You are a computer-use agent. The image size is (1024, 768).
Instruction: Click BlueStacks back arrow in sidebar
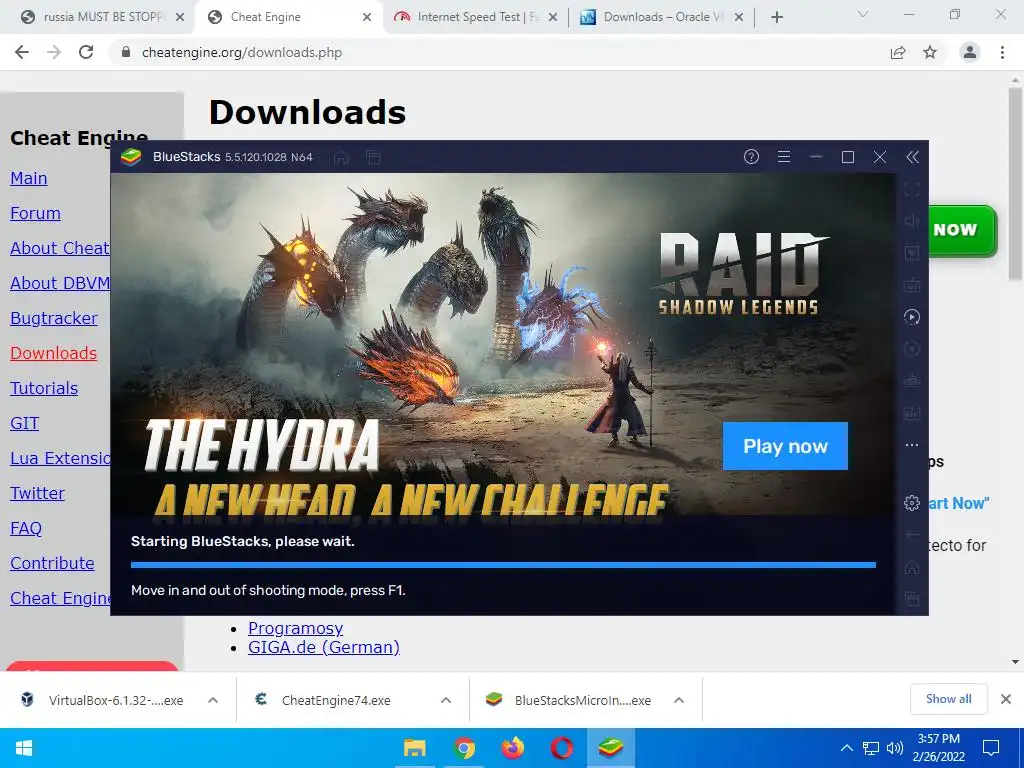pos(912,534)
